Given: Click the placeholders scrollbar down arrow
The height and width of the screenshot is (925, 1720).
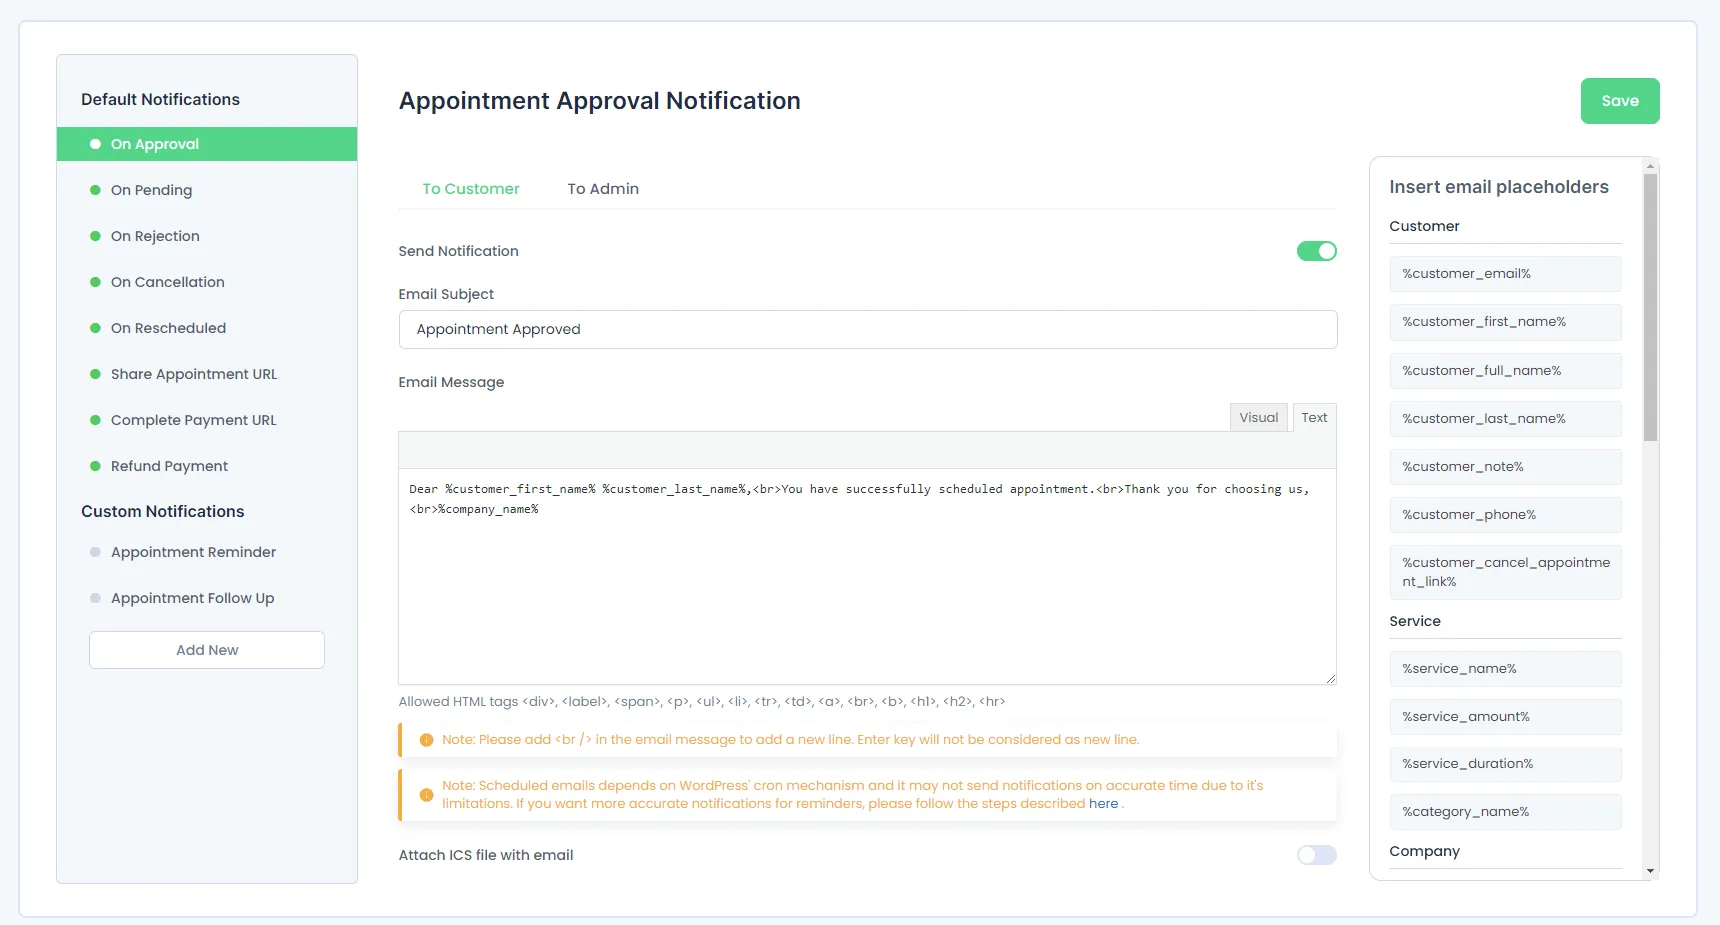Looking at the screenshot, I should 1650,871.
